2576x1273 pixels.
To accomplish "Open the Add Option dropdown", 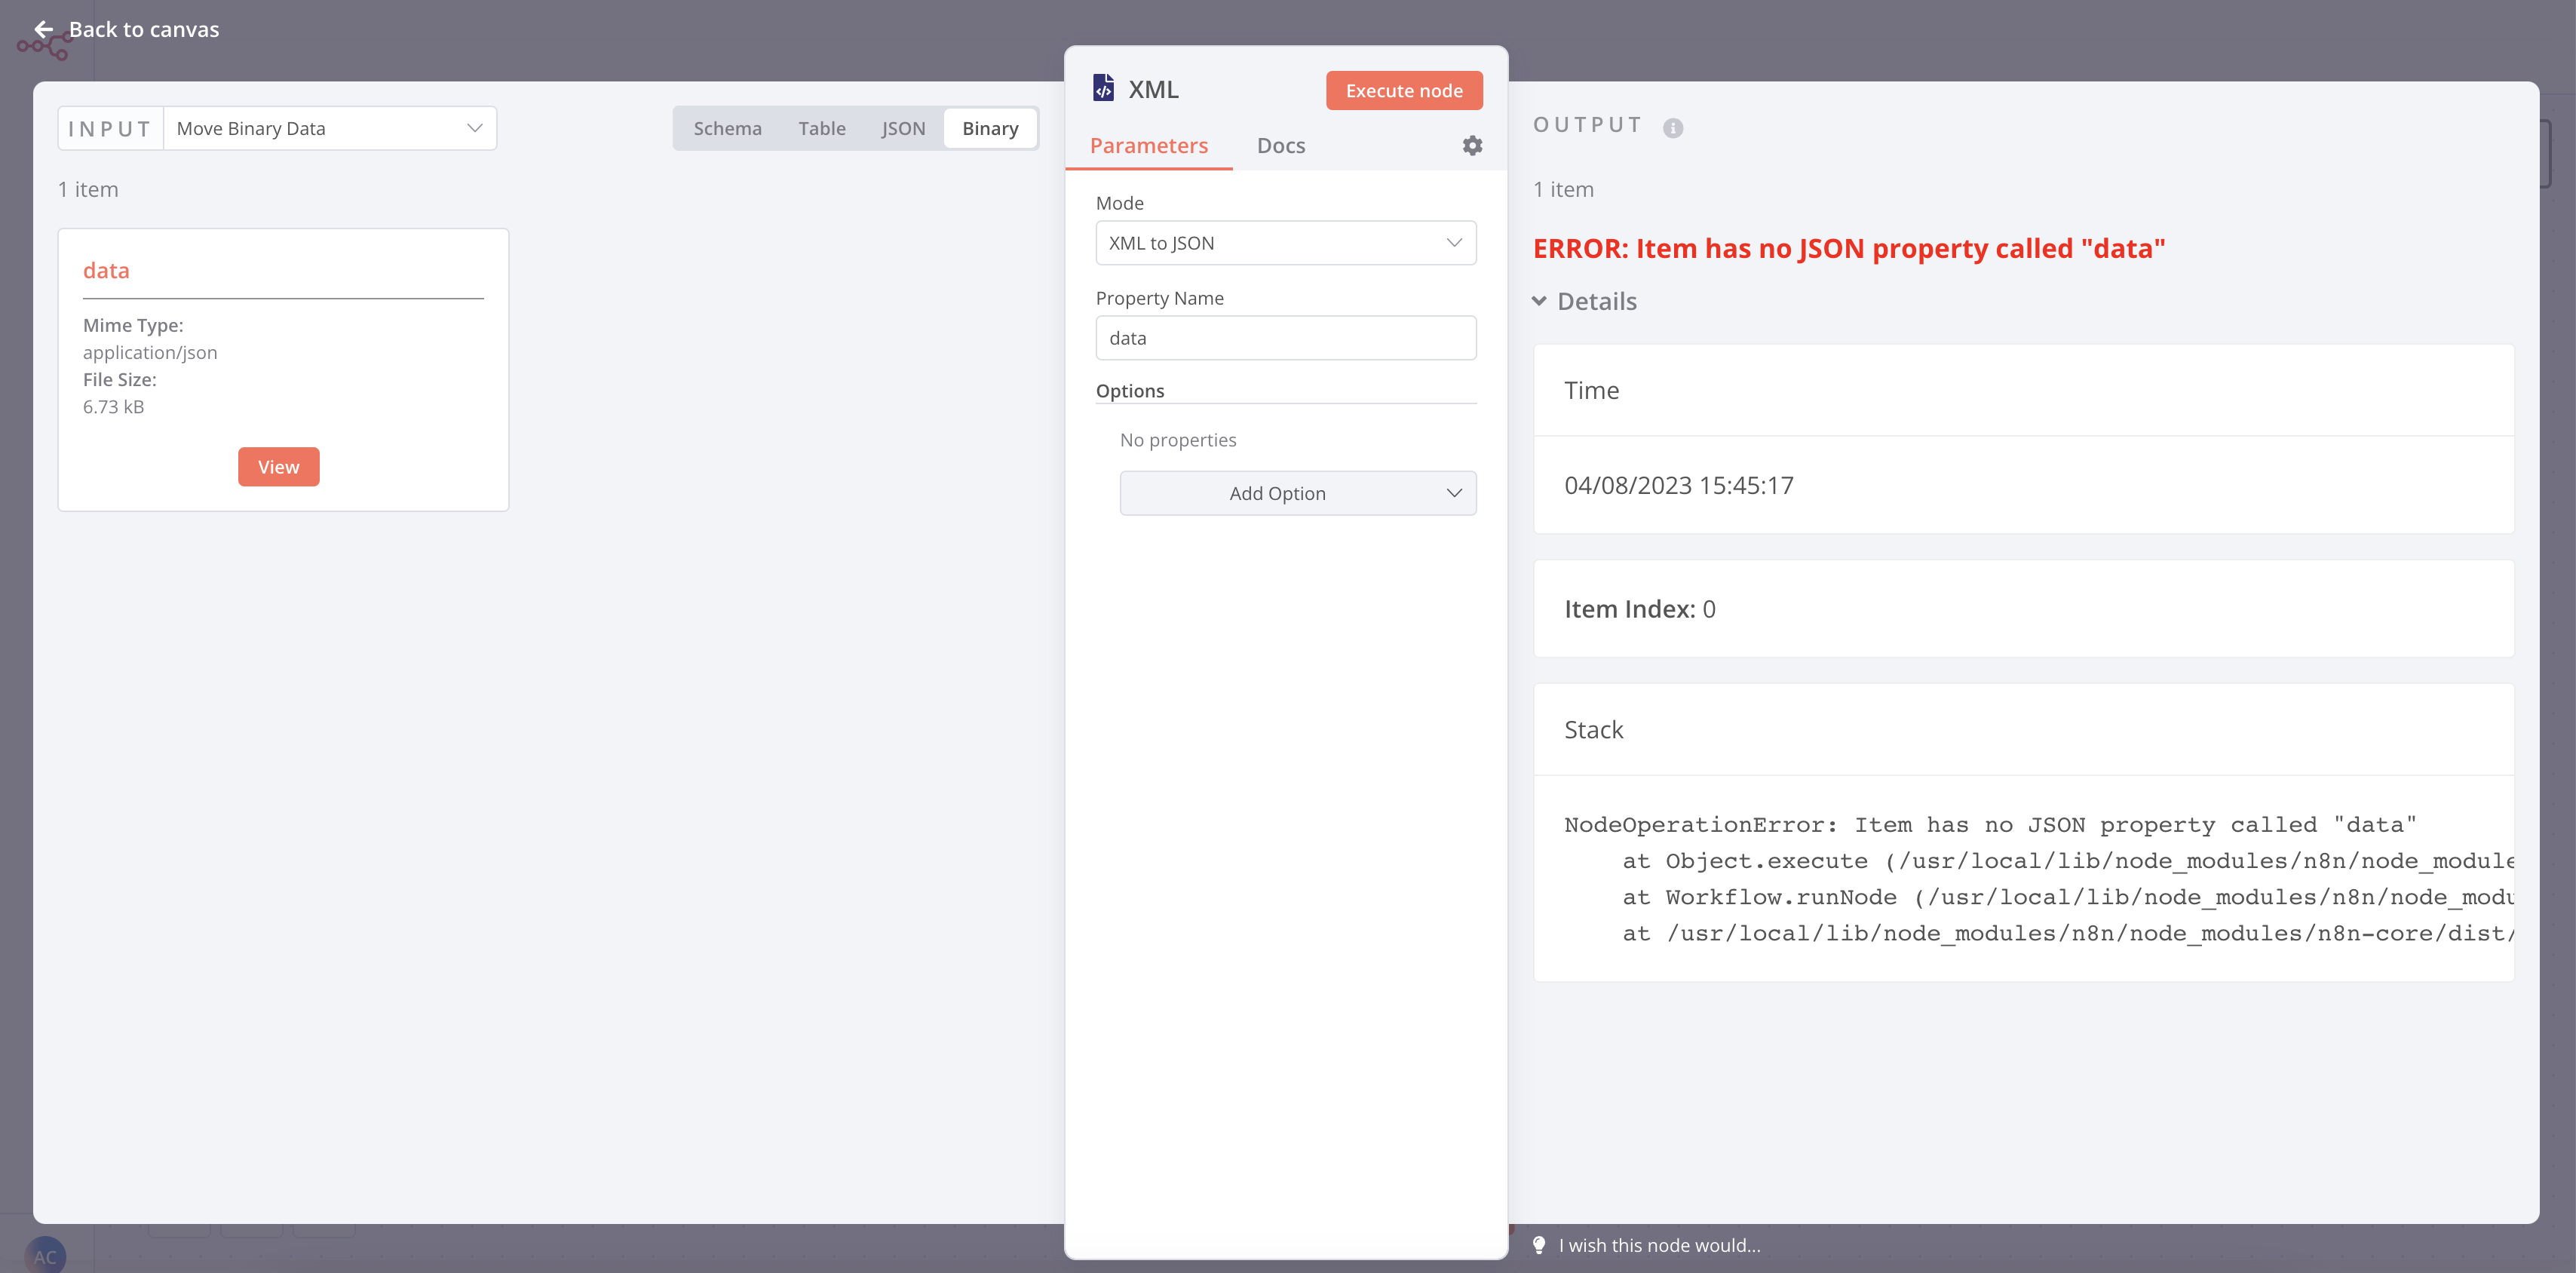I will 1297,493.
